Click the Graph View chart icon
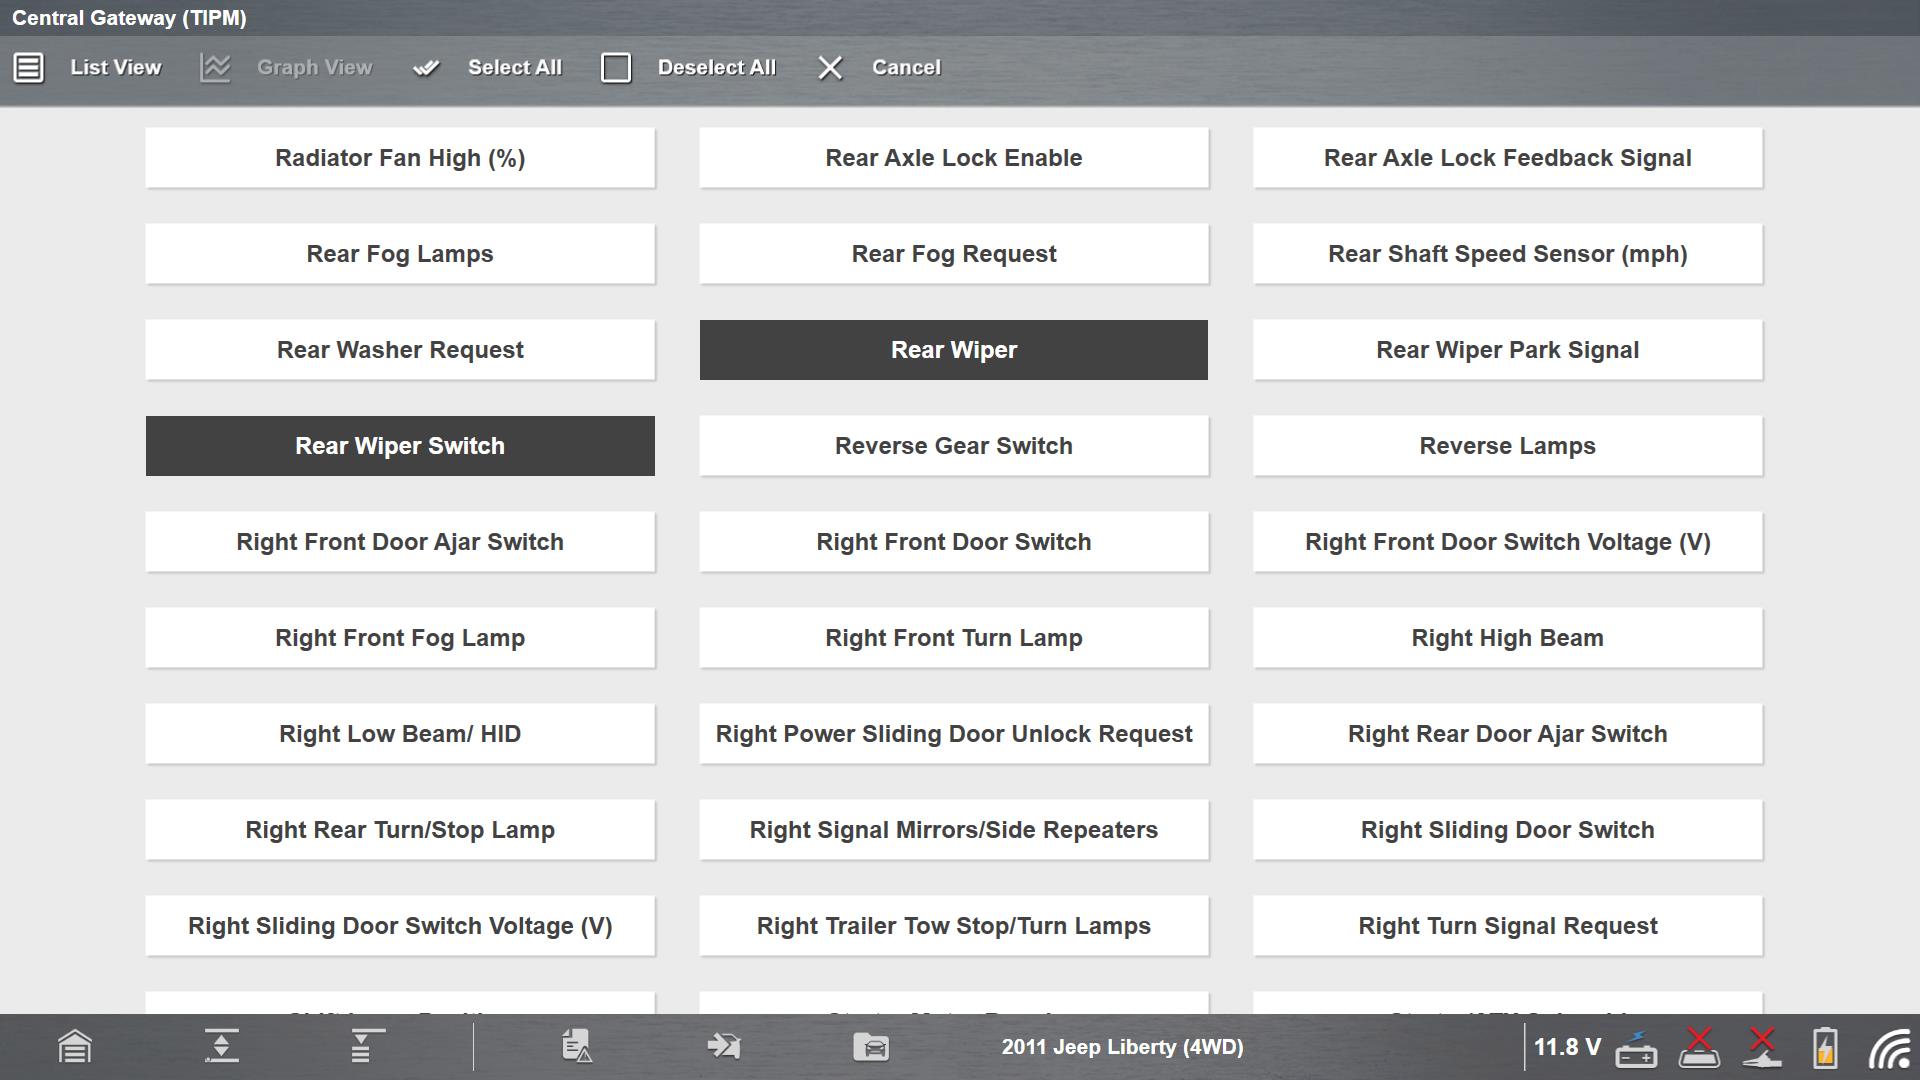 215,67
